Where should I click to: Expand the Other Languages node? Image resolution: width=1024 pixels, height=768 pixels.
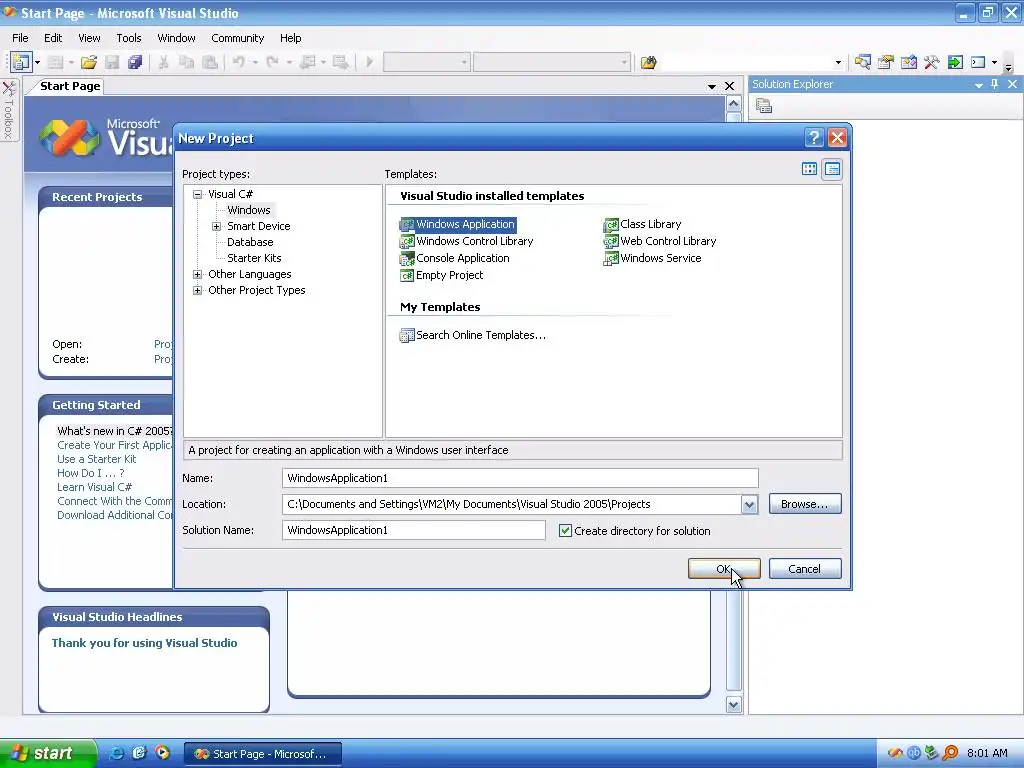[197, 274]
